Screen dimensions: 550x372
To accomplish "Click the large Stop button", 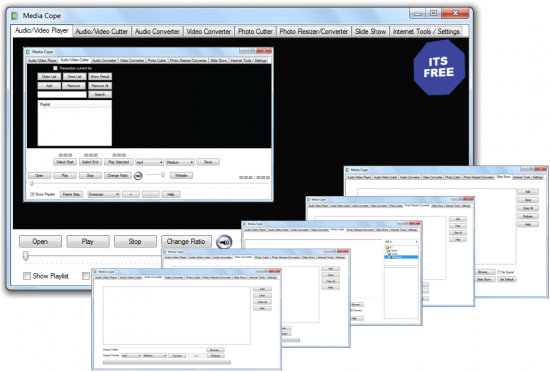I will click(135, 242).
